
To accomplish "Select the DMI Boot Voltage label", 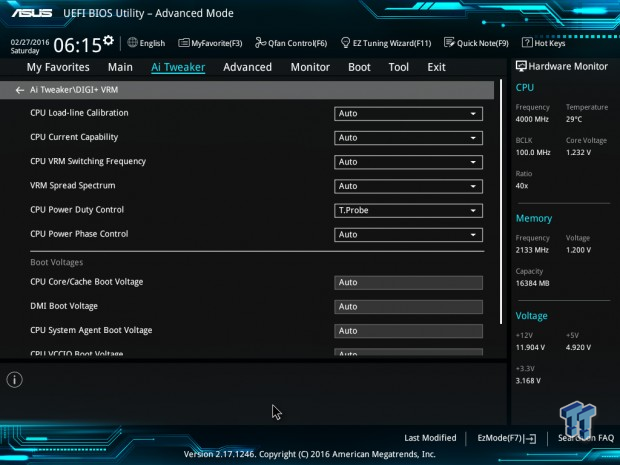I will (64, 306).
